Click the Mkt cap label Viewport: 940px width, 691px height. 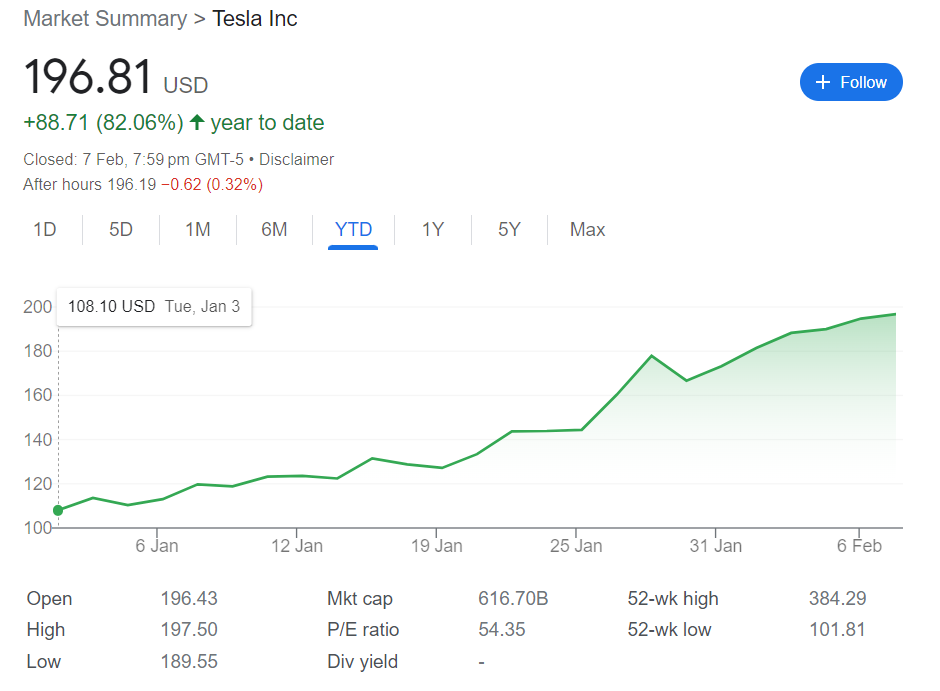coord(360,599)
